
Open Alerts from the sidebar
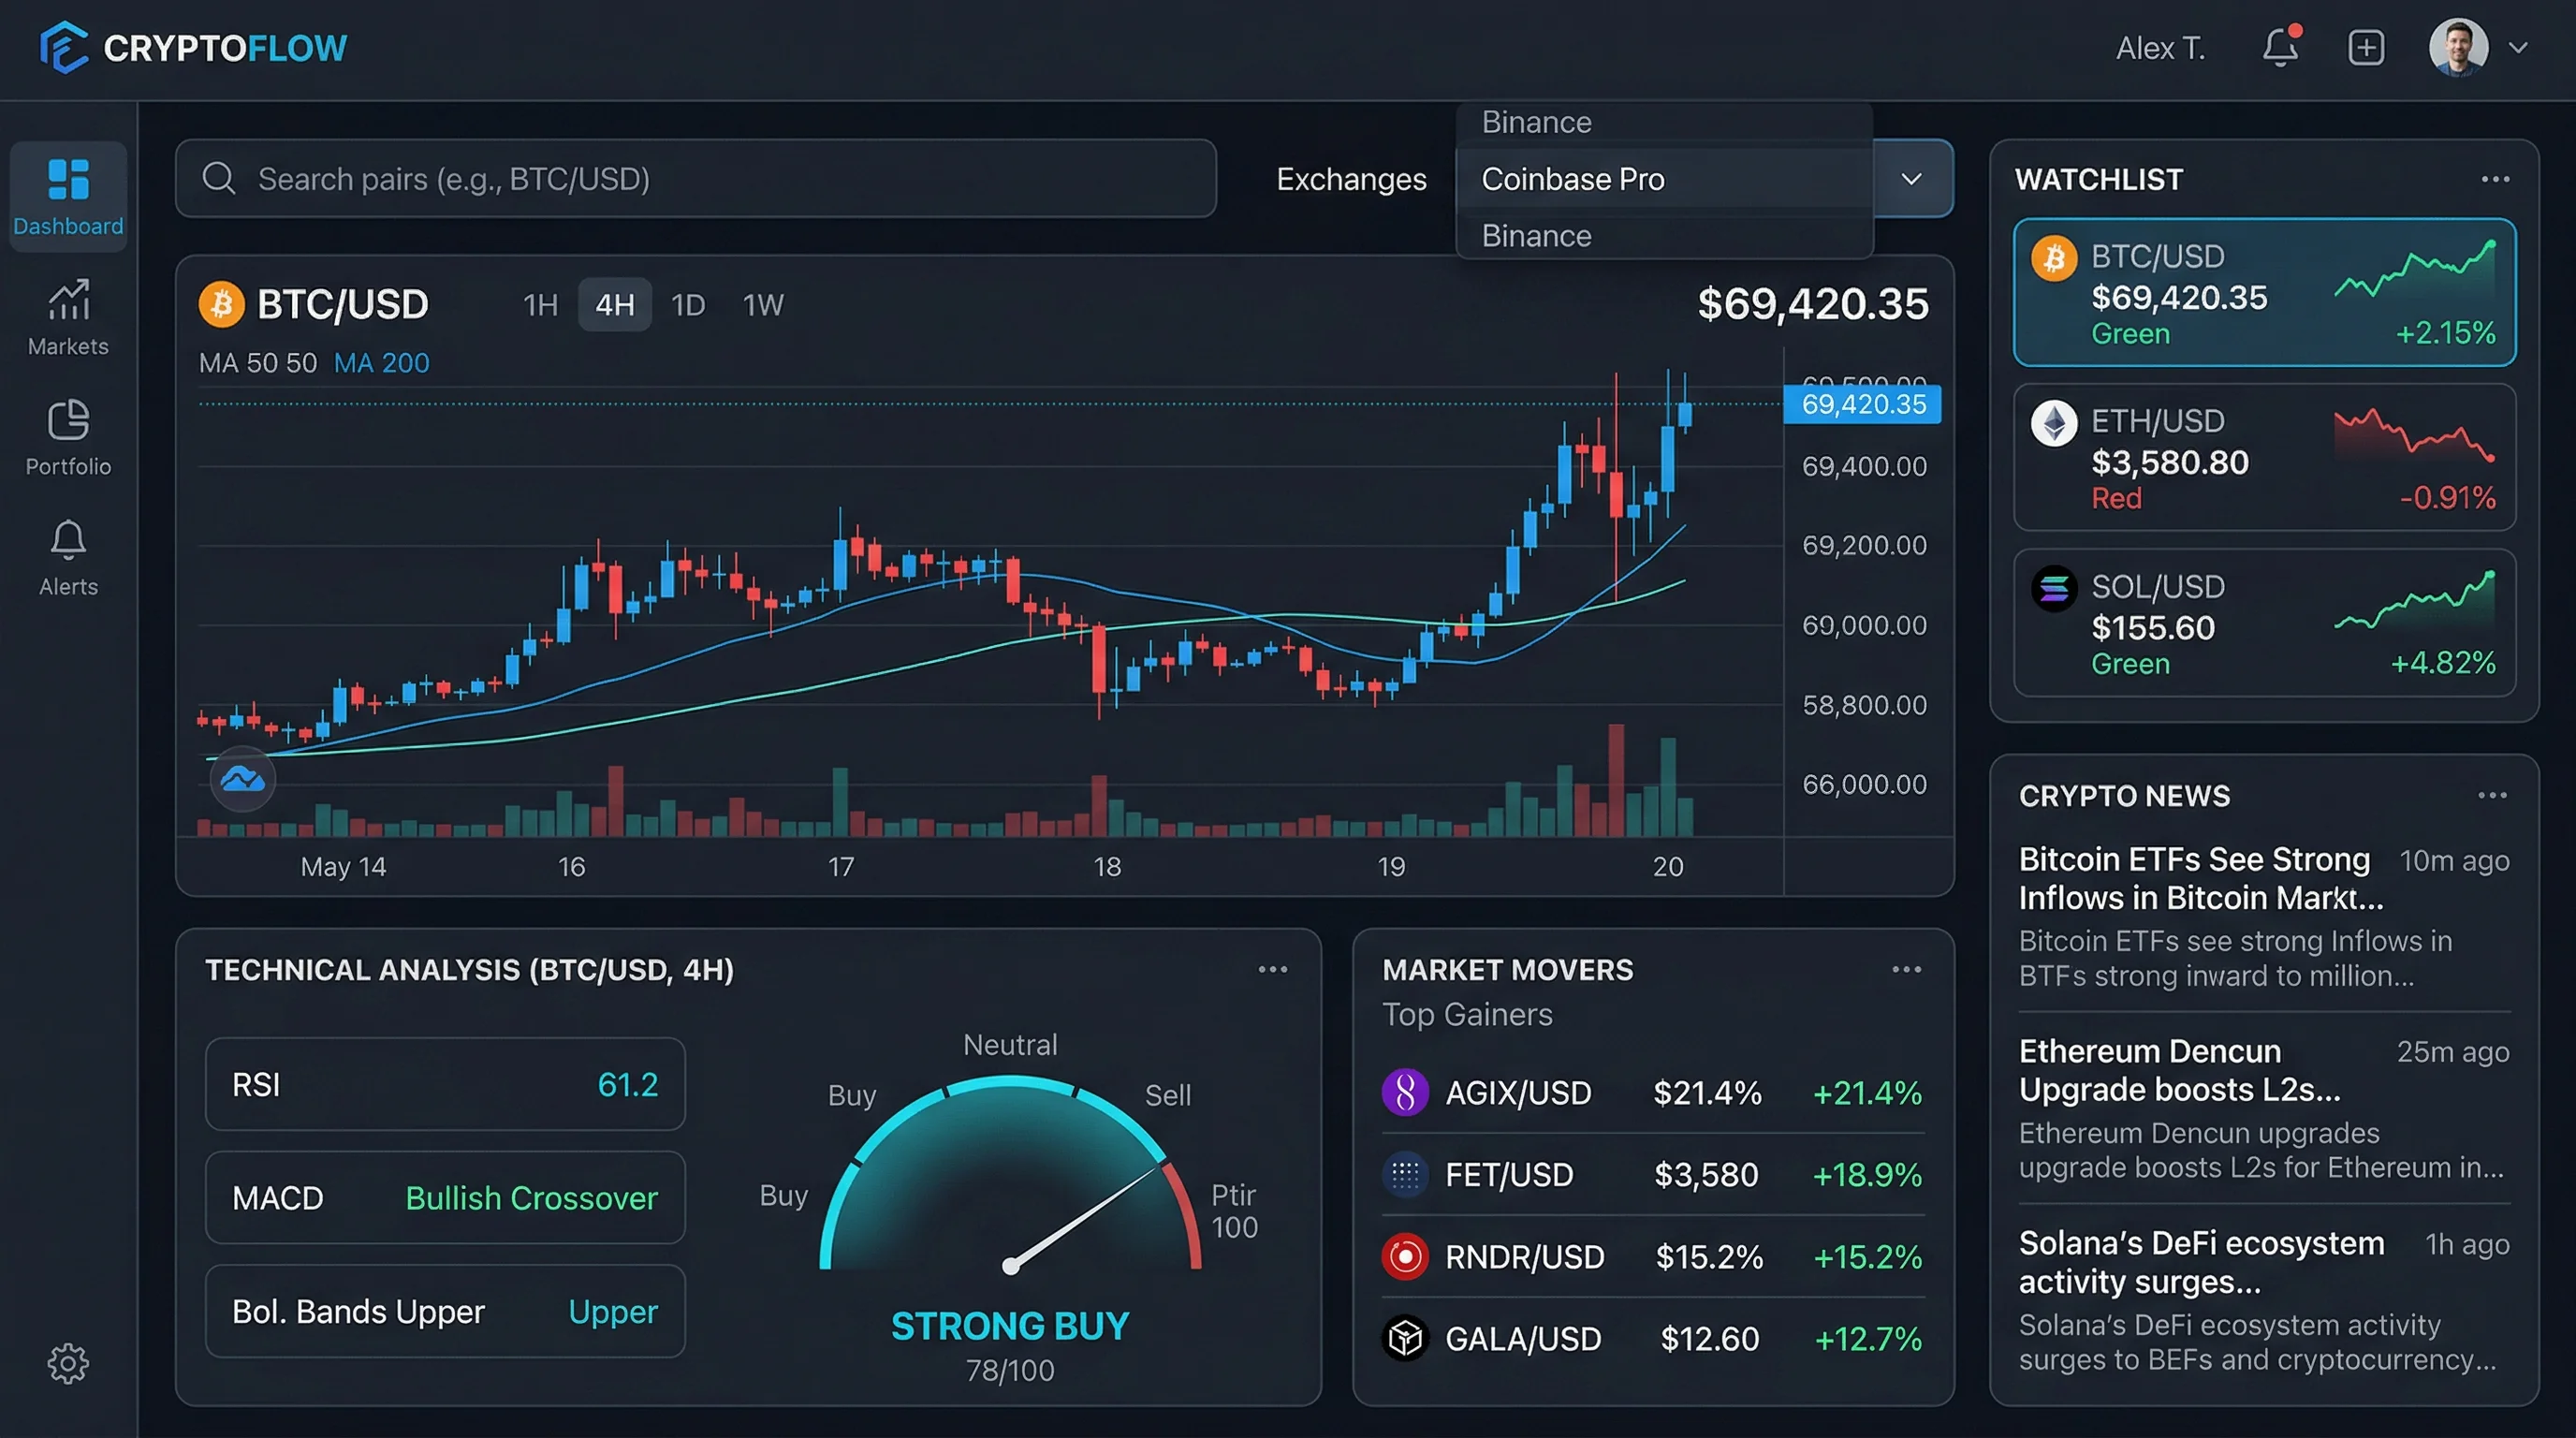67,558
